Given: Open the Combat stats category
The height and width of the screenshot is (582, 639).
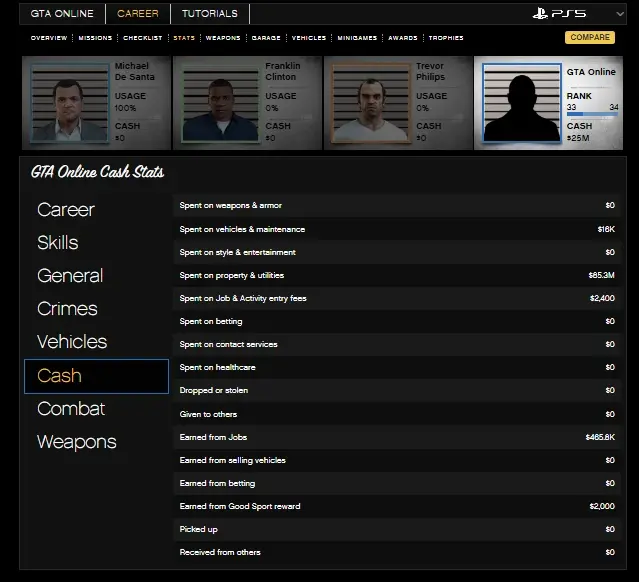Looking at the screenshot, I should point(71,409).
